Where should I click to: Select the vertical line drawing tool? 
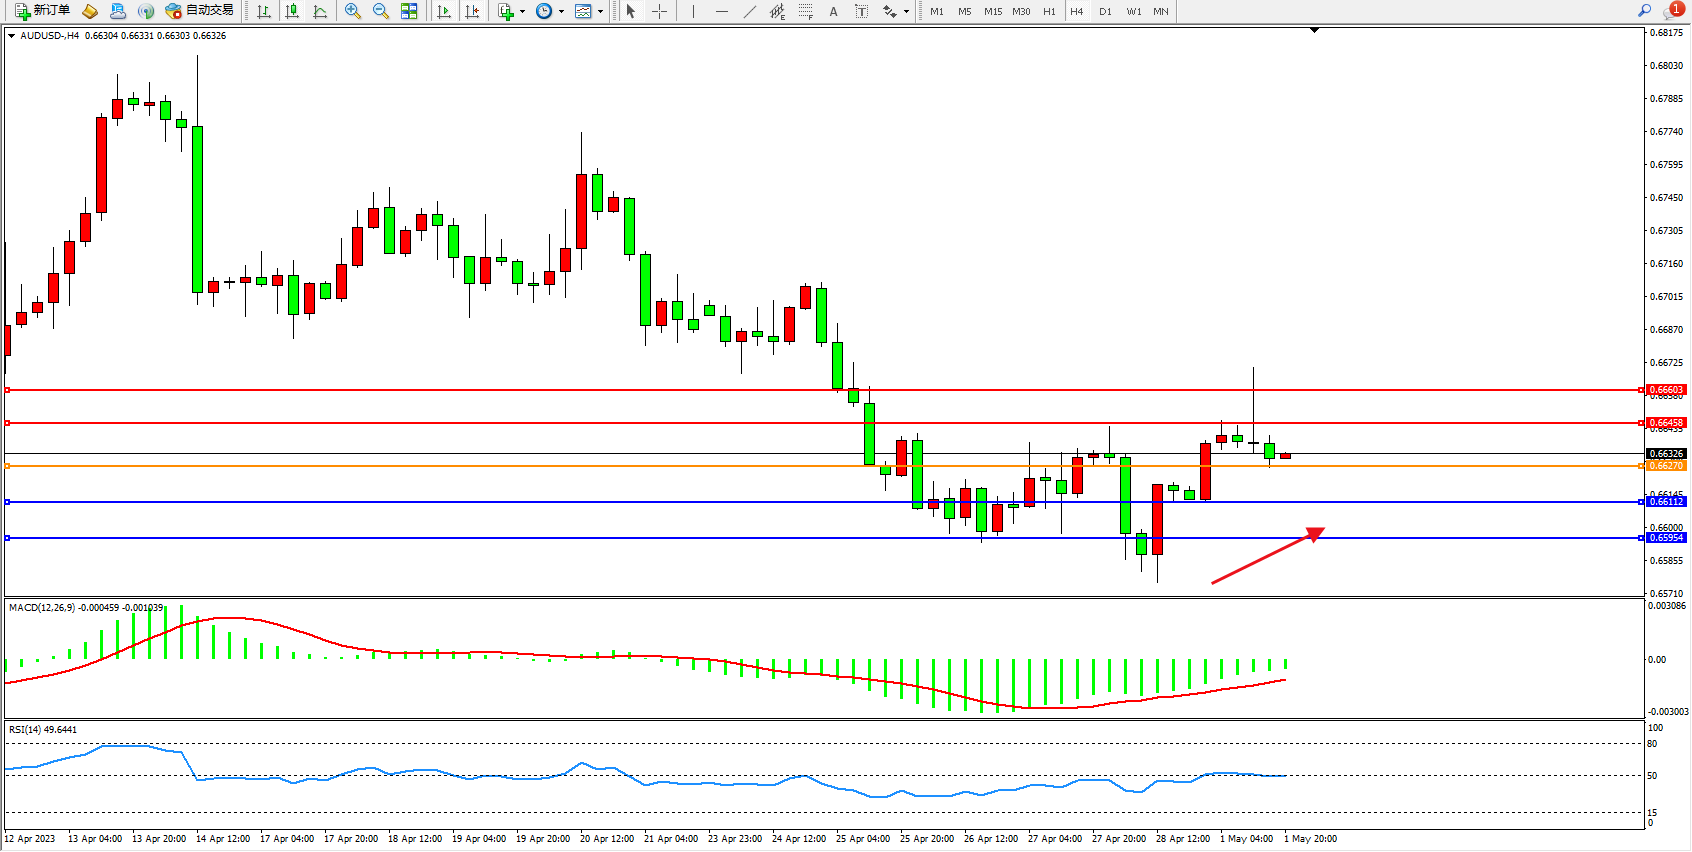(x=693, y=11)
